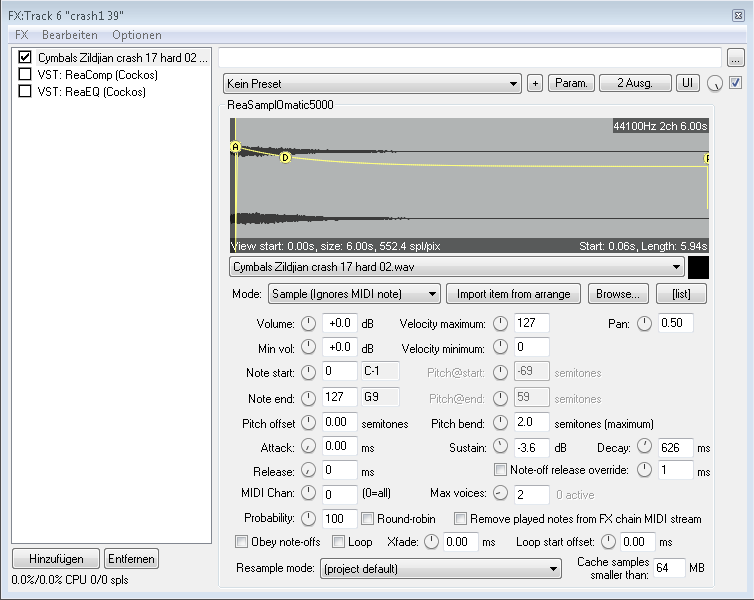Select the attack envelope point A in waveform

[x=235, y=147]
